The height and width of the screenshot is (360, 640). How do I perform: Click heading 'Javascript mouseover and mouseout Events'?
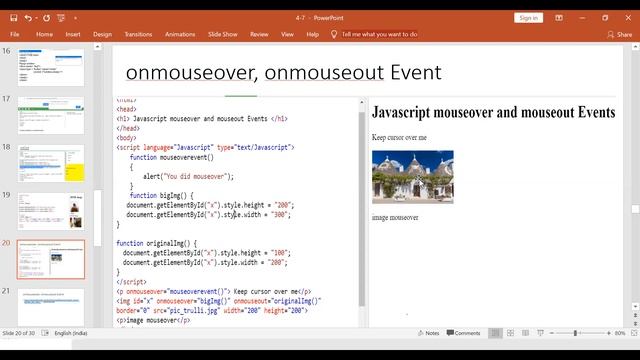493,112
